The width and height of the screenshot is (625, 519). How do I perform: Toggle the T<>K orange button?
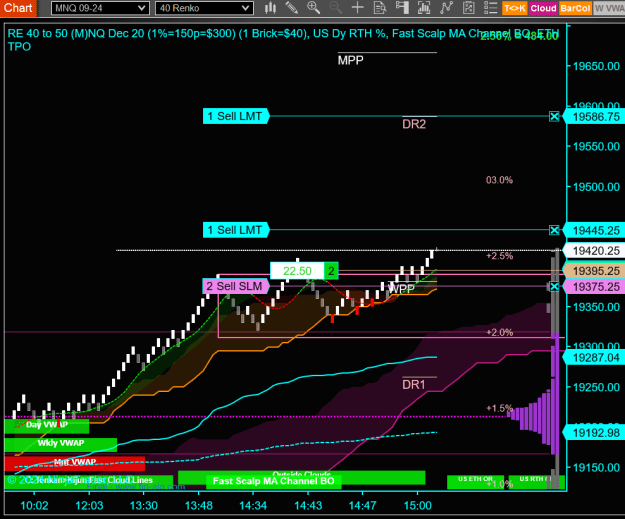click(515, 8)
